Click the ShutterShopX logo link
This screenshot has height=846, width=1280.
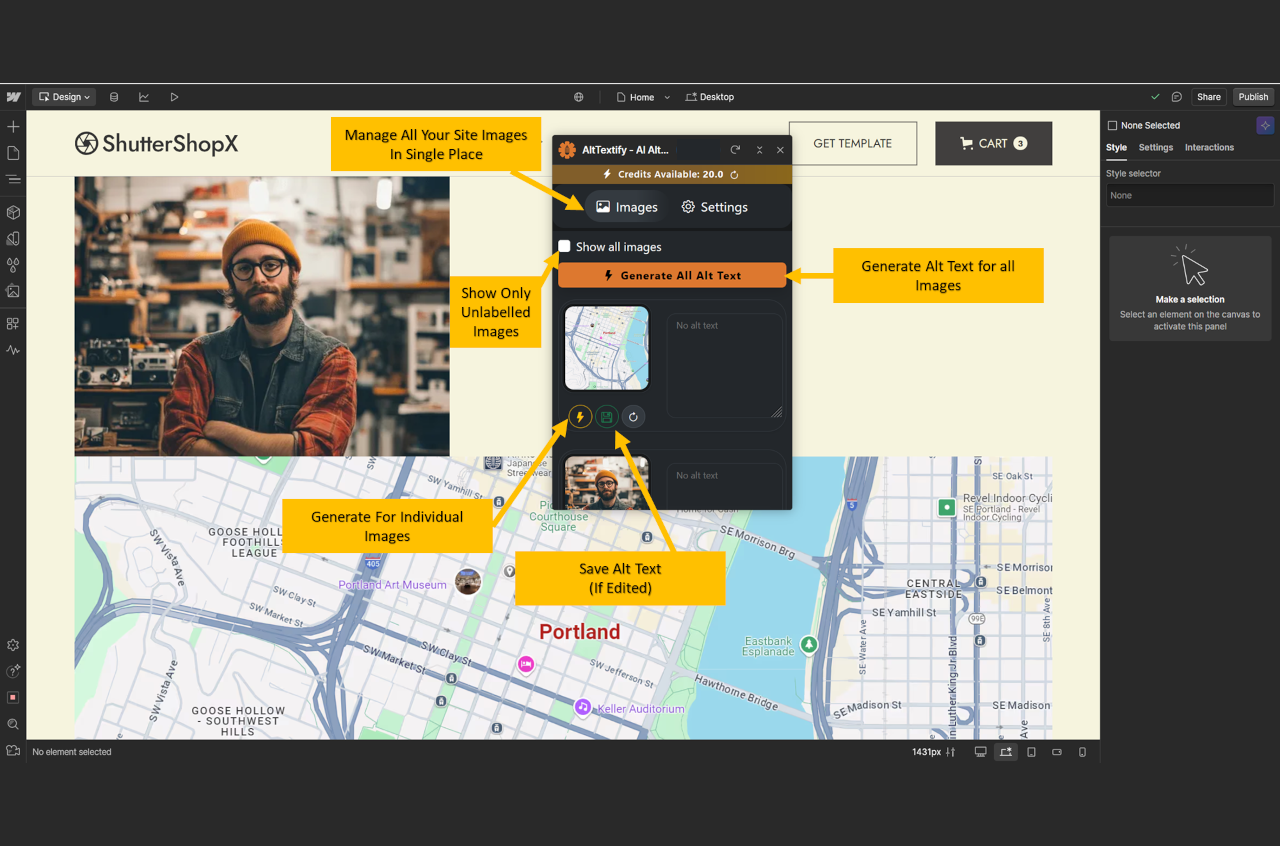tap(157, 143)
